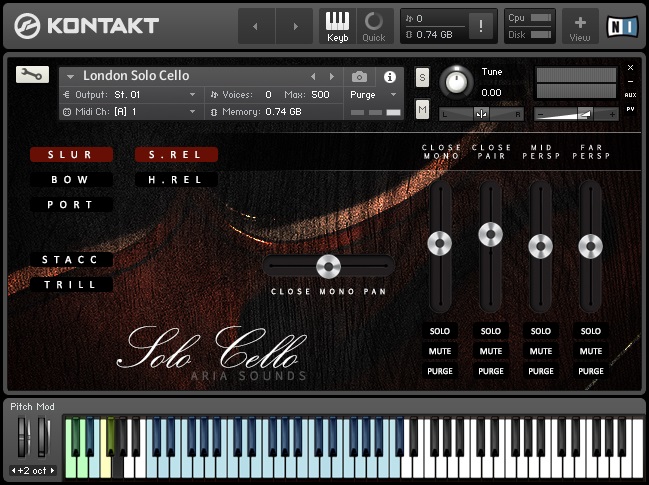Click the mod wheel
Image resolution: width=649 pixels, height=485 pixels.
[x=43, y=437]
